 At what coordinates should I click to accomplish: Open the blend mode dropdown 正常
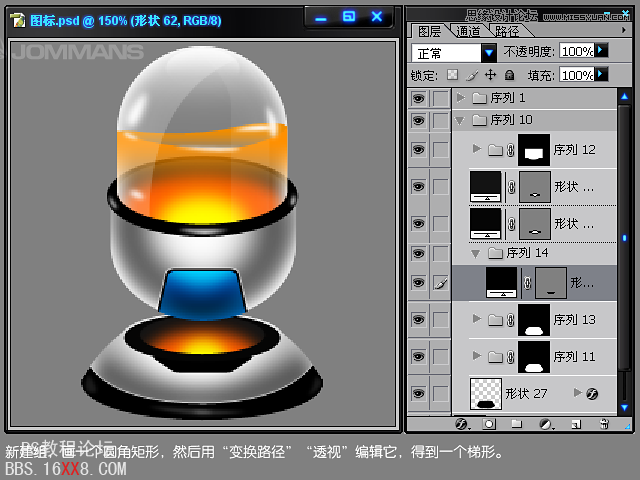[489, 52]
